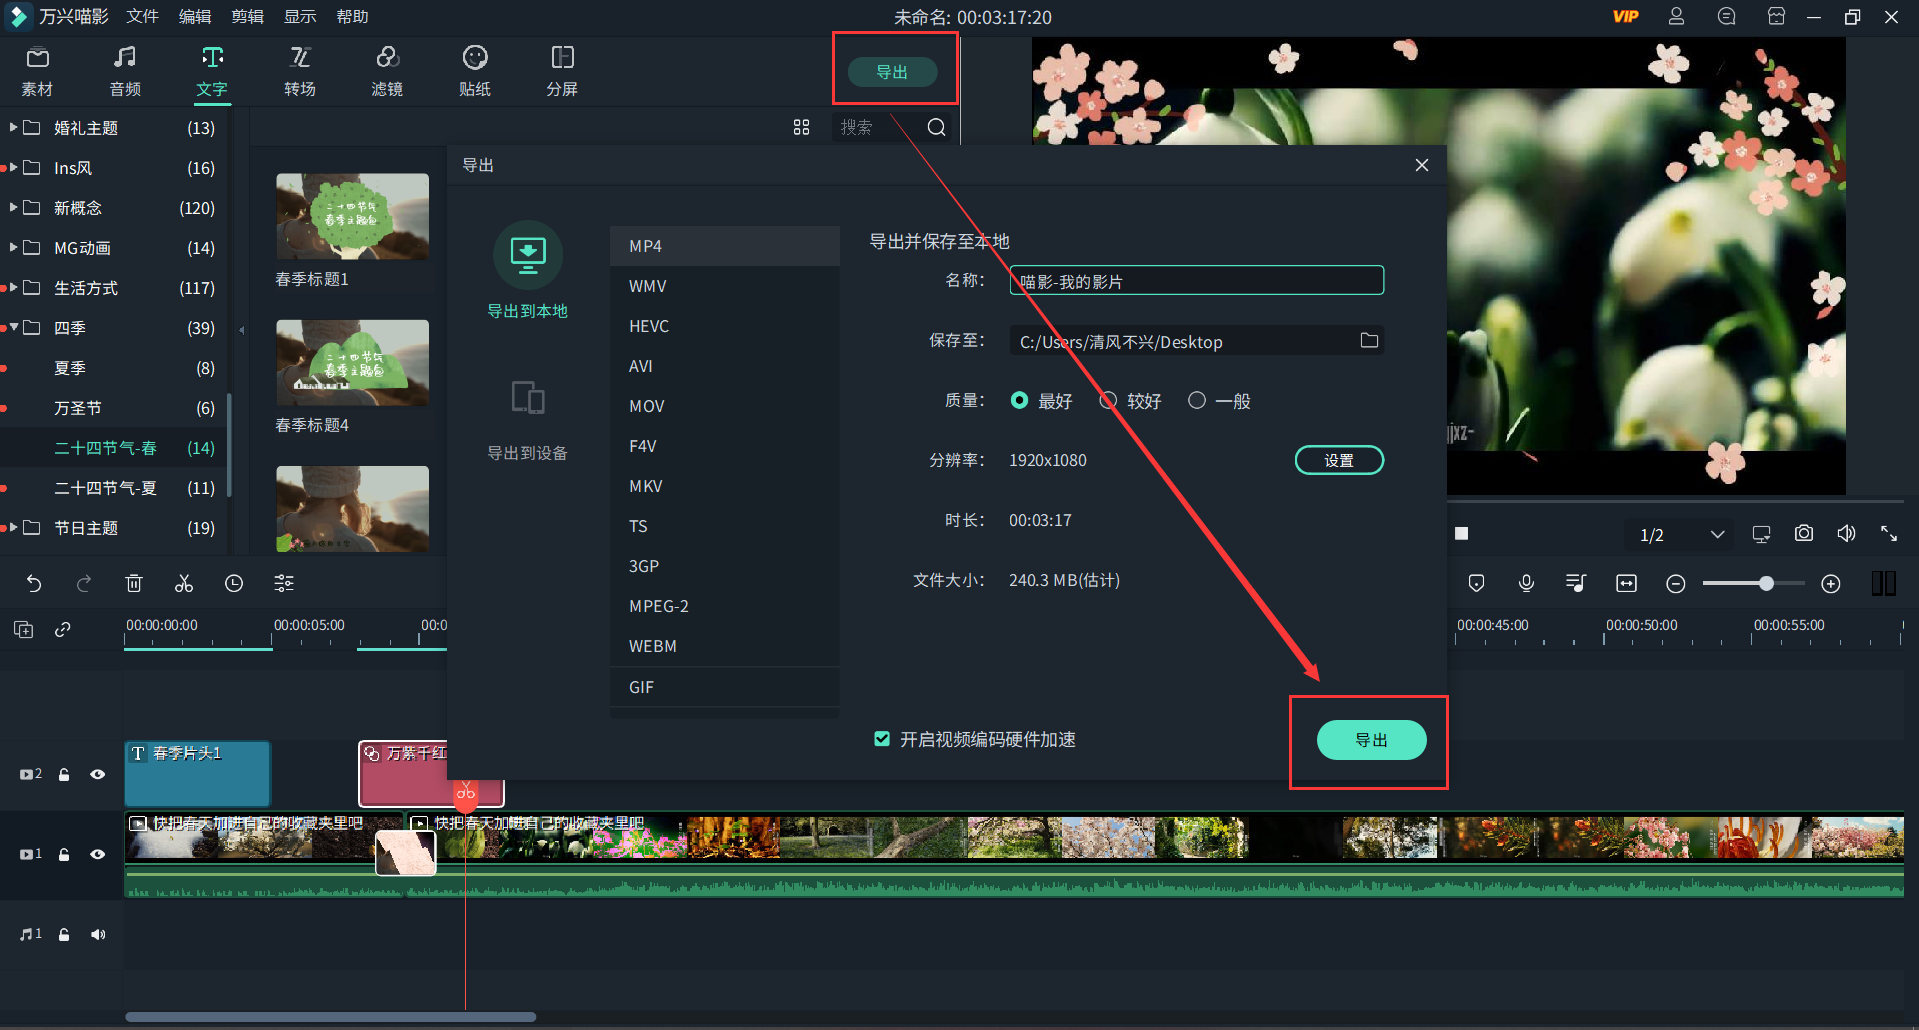Image resolution: width=1919 pixels, height=1030 pixels.
Task: Click the undo arrow icon
Action: (34, 583)
